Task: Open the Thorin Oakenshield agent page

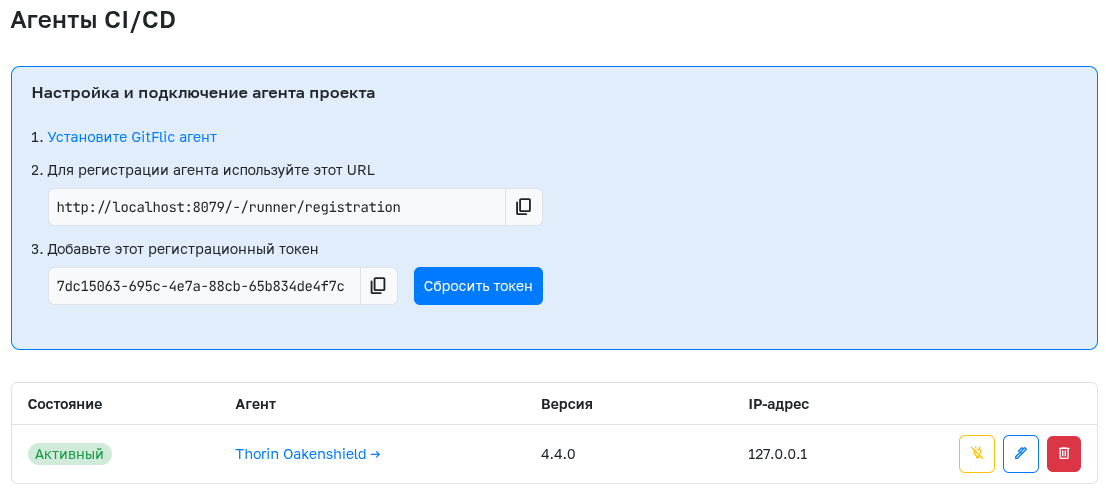Action: [307, 454]
